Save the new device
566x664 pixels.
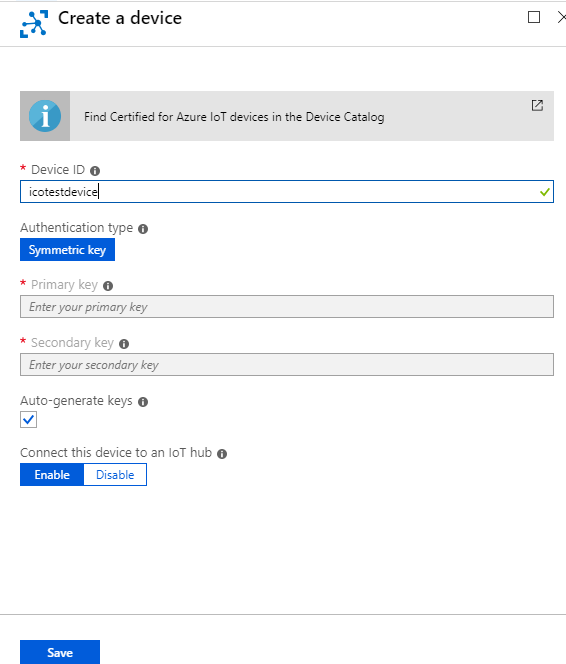[60, 652]
